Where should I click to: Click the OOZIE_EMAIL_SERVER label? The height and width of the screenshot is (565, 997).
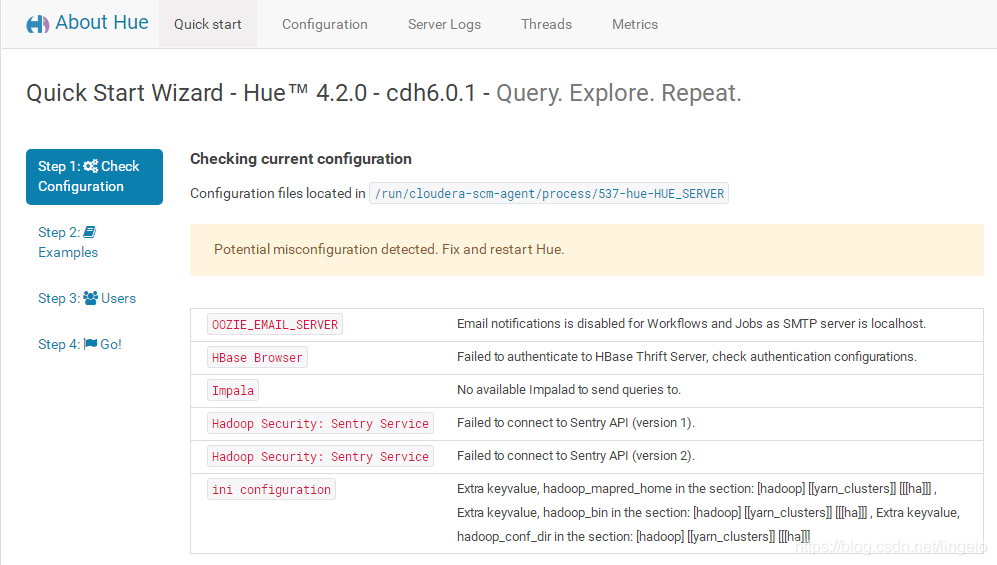pos(275,324)
